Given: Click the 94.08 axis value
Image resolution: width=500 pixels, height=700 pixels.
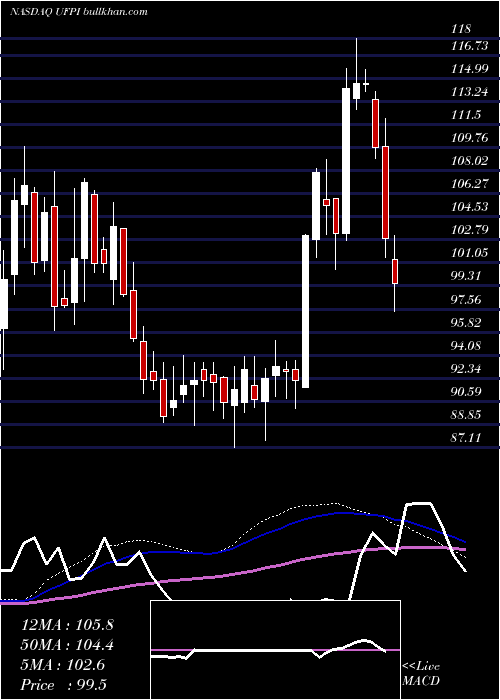Looking at the screenshot, I should [x=466, y=345].
